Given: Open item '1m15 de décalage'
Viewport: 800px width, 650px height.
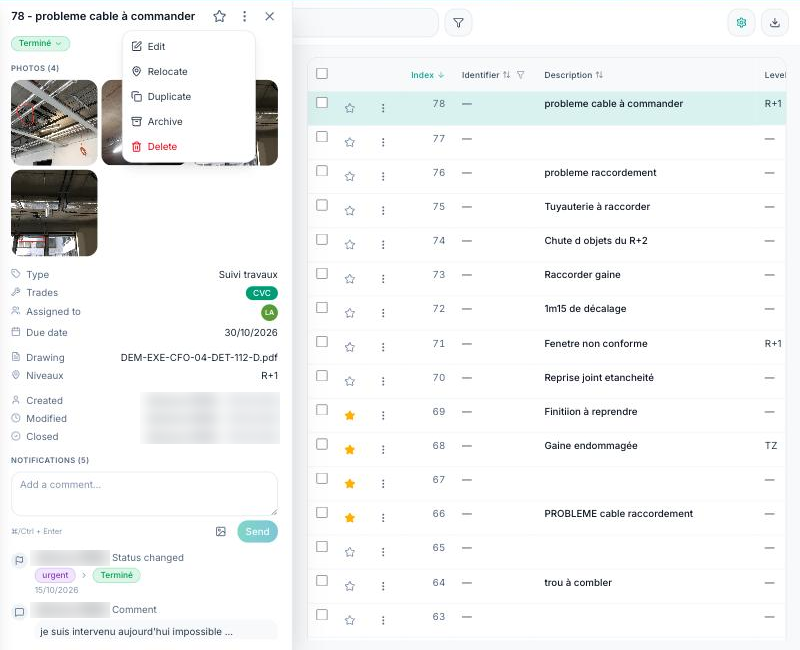Looking at the screenshot, I should 585,309.
